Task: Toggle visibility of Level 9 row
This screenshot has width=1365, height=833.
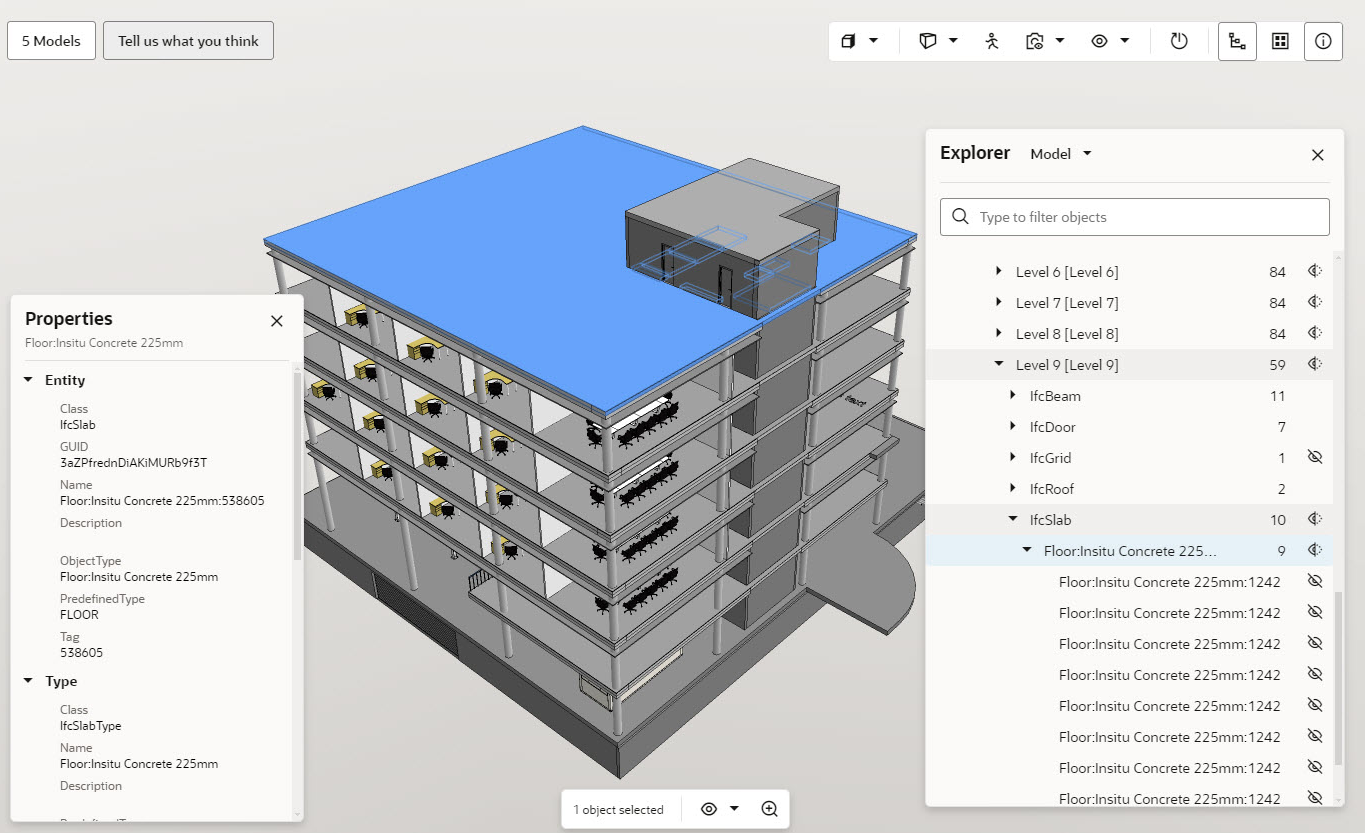Action: pyautogui.click(x=1315, y=364)
